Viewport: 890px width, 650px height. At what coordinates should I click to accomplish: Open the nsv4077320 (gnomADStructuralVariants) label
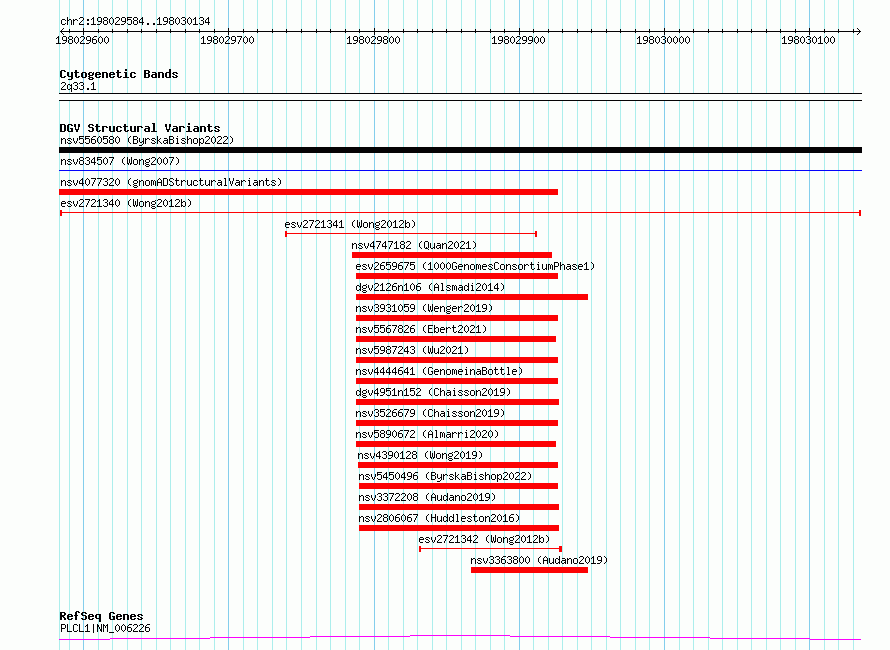coord(171,182)
